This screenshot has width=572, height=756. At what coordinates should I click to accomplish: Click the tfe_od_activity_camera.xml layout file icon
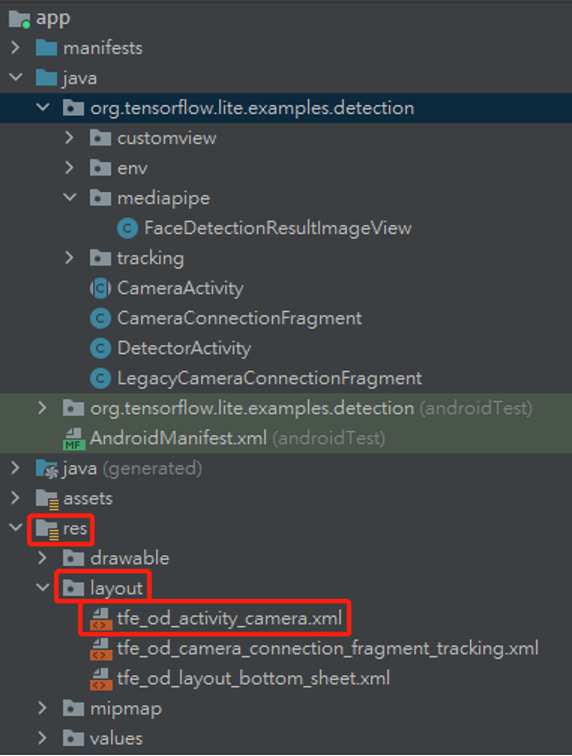tap(101, 619)
